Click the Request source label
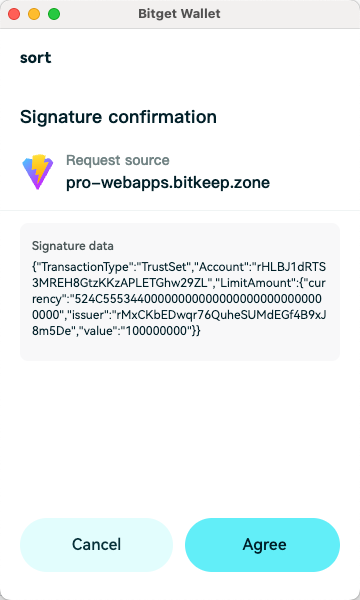The width and height of the screenshot is (360, 600). pos(118,160)
